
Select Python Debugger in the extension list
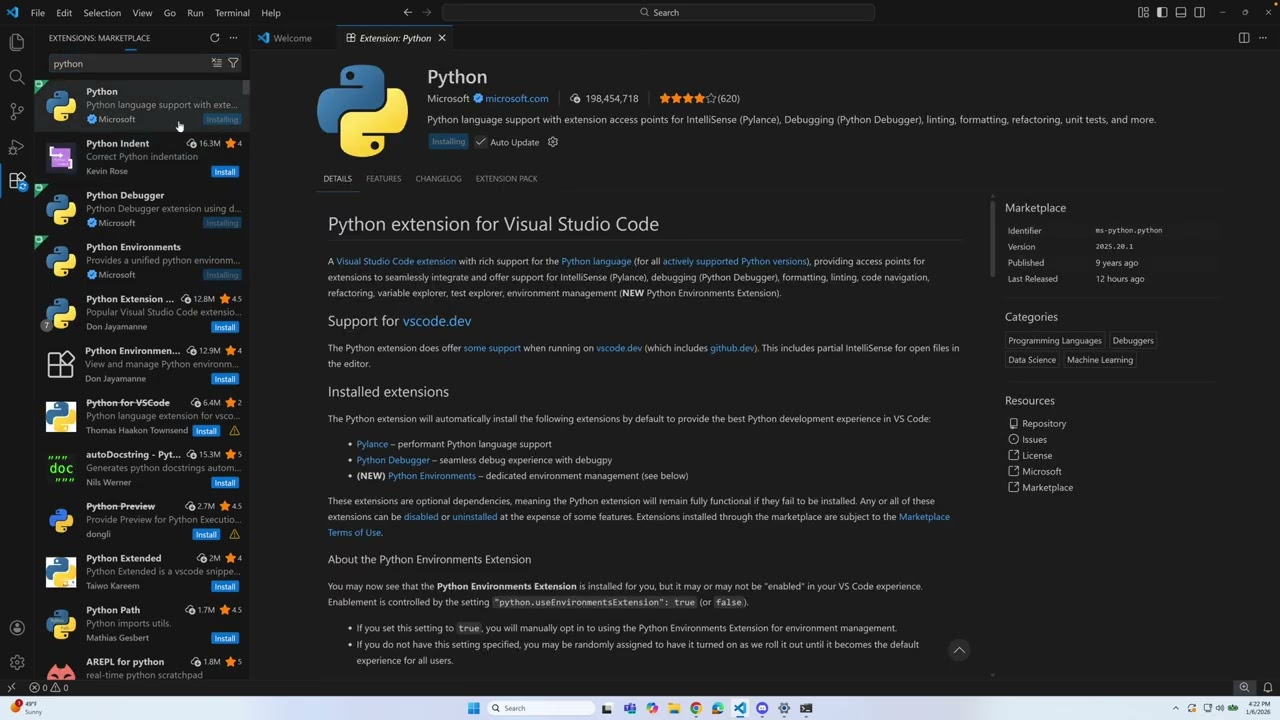click(142, 208)
